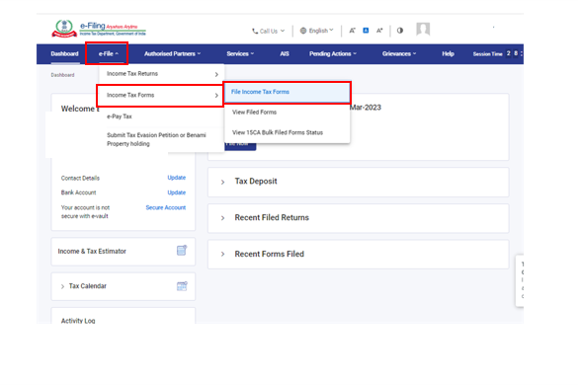578x385 pixels.
Task: Click the Tax Calendar icon
Action: (182, 286)
